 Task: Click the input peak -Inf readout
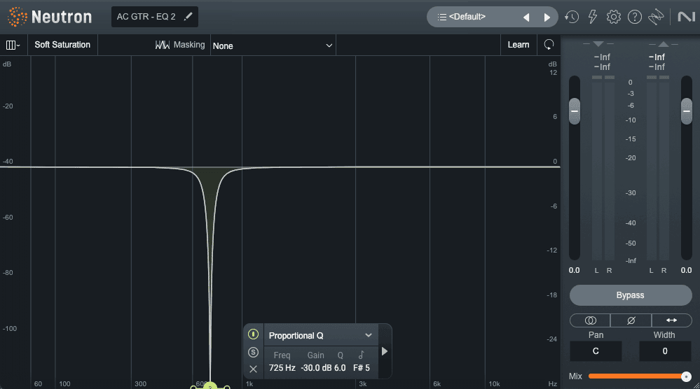(x=602, y=57)
